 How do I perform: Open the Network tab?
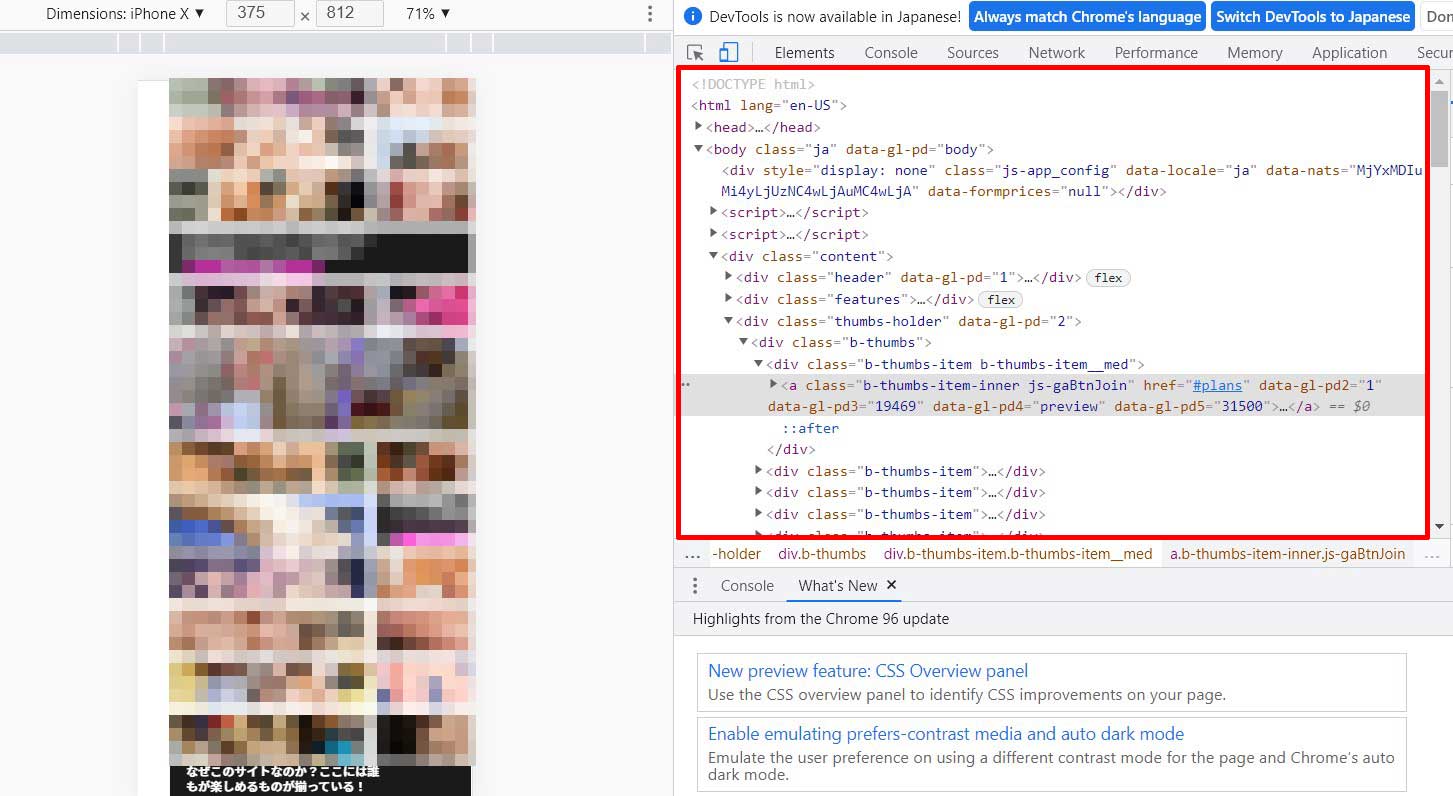[x=1057, y=53]
